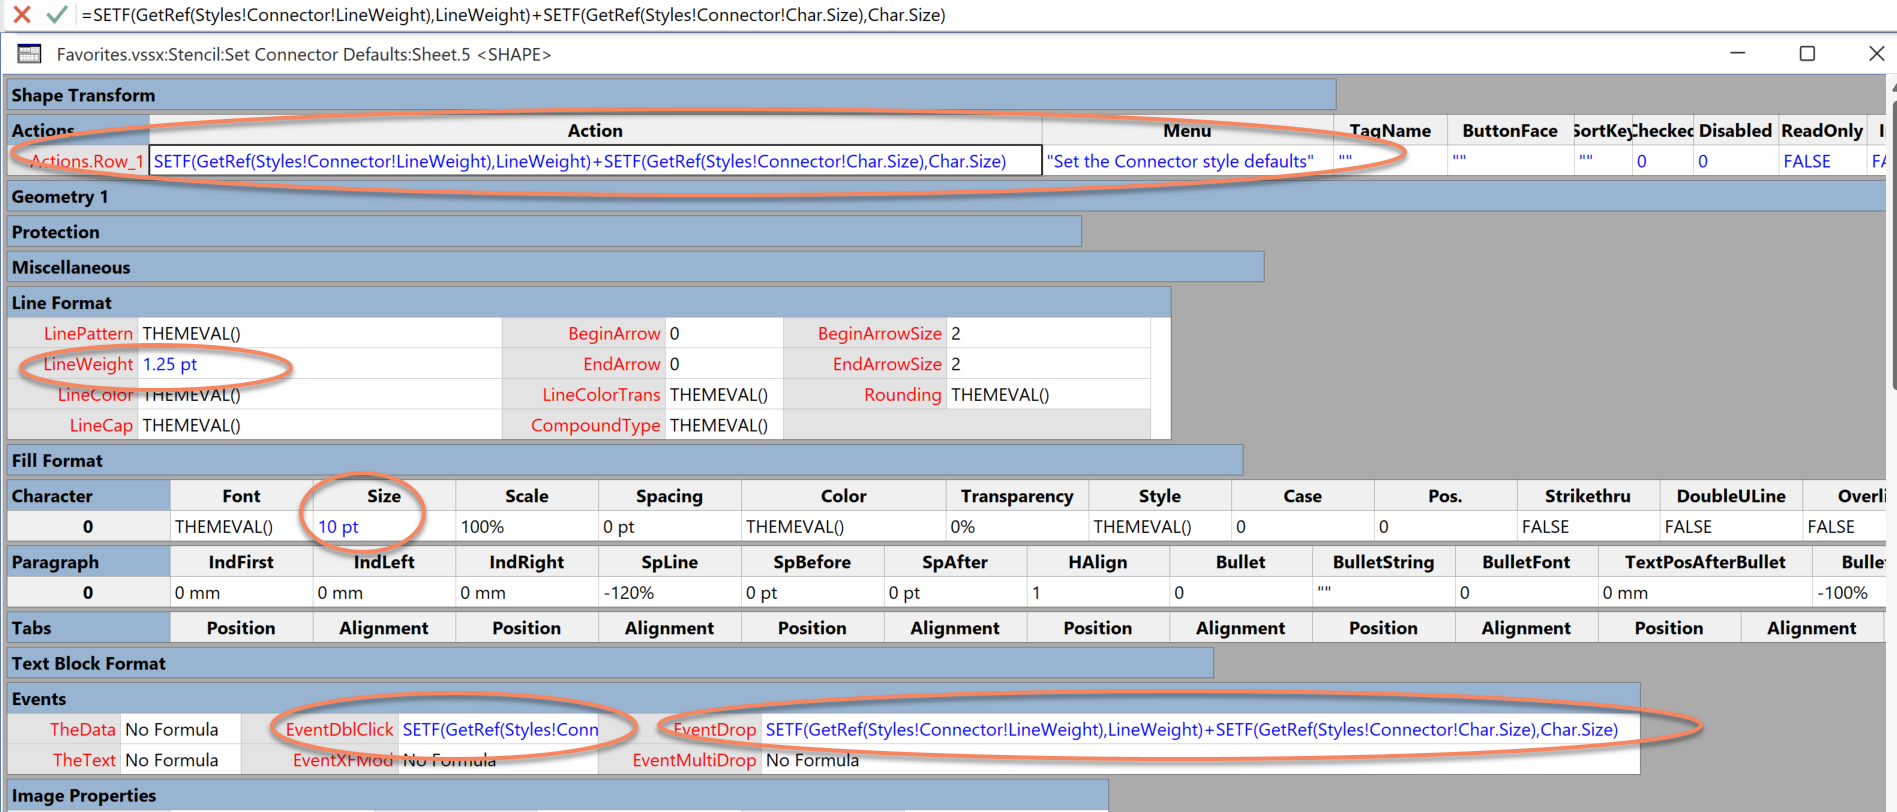Expand the Miscellaneous section
The image size is (1897, 812).
(636, 268)
